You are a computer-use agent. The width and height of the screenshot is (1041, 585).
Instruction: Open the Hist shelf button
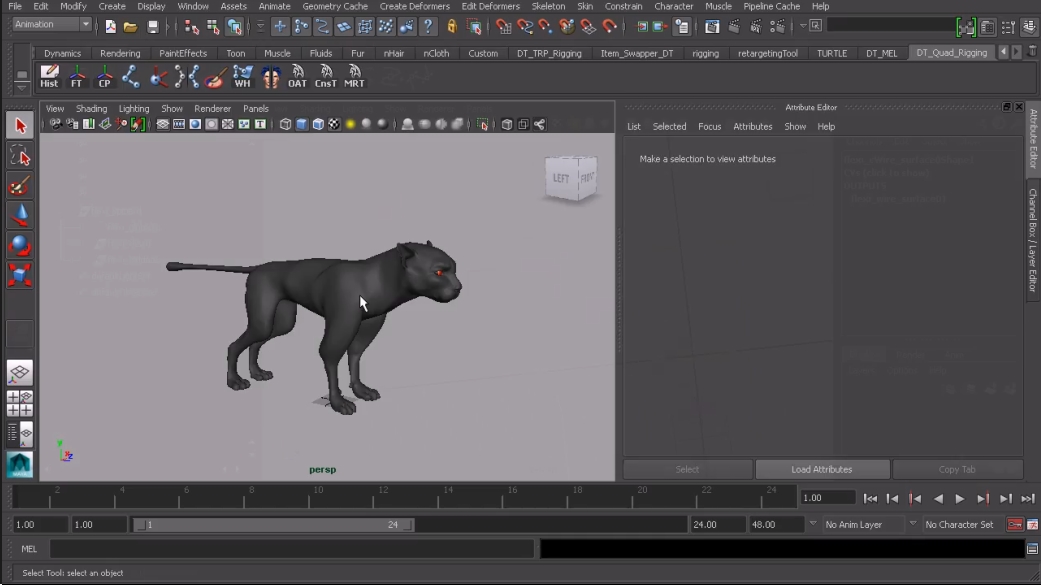(x=49, y=76)
